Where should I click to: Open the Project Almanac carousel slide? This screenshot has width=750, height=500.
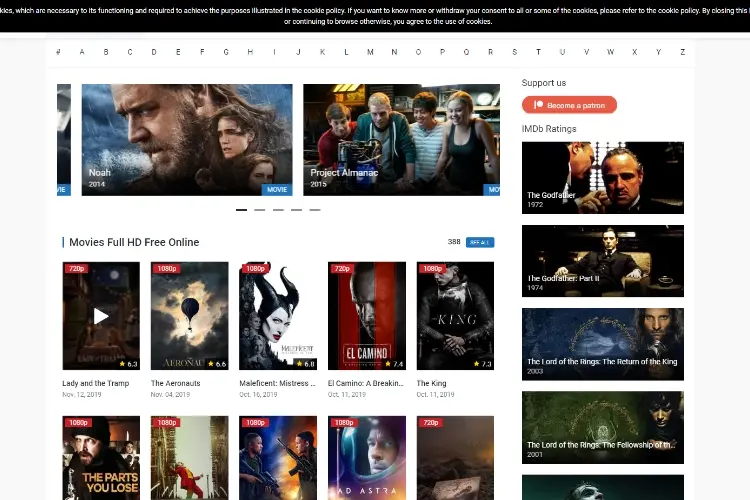[x=401, y=140]
